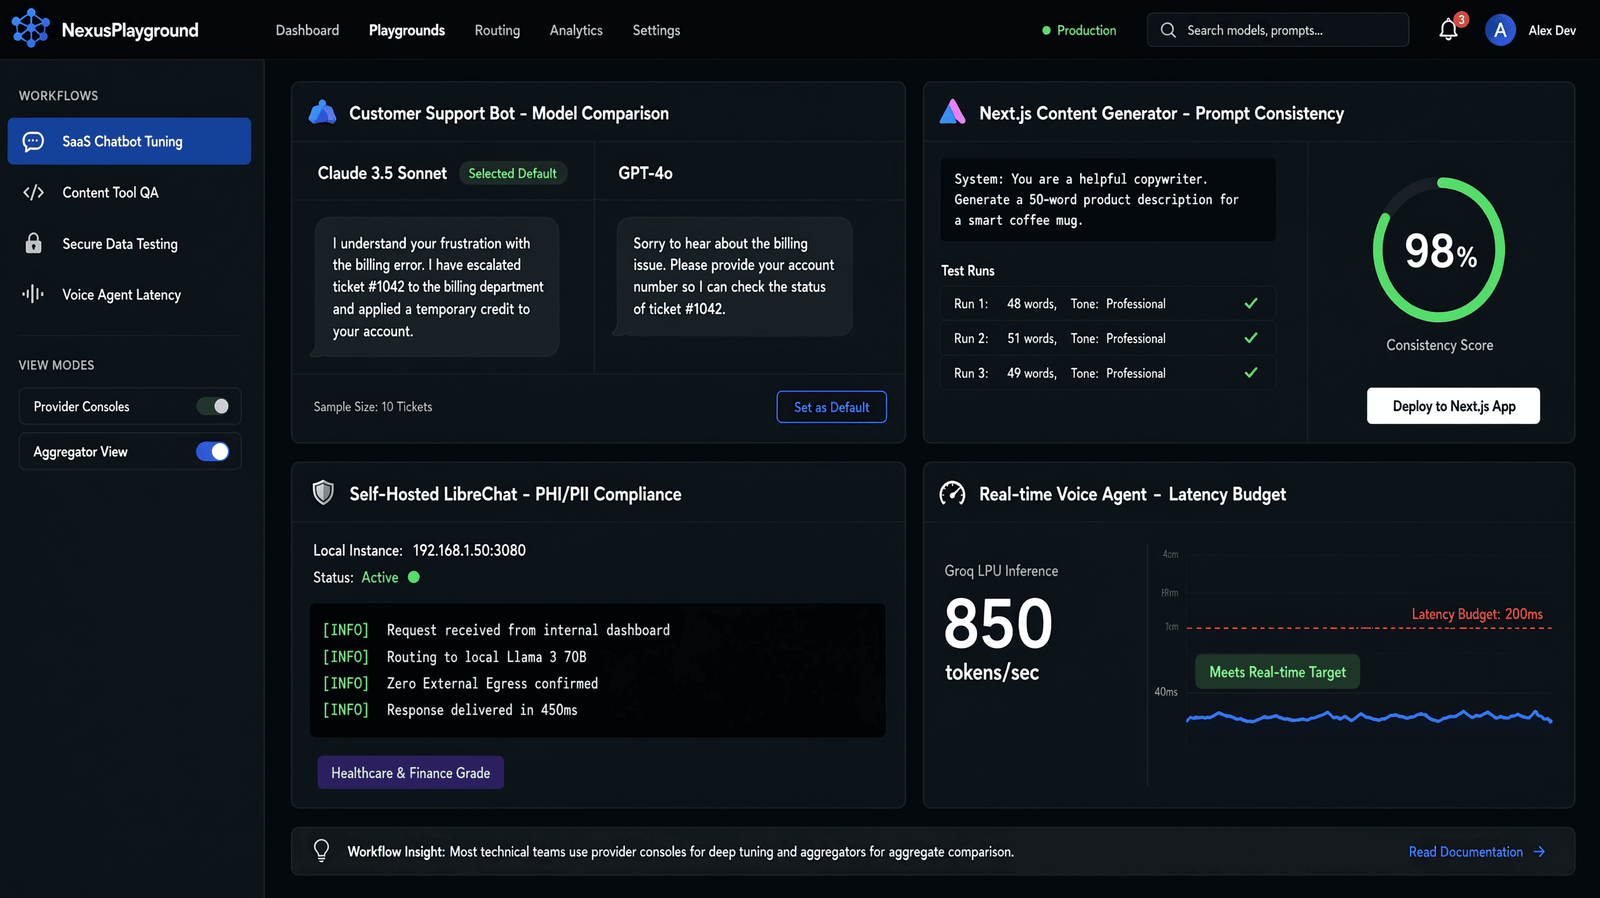Click the Run 3 49 words row
This screenshot has height=898, width=1600.
1107,373
